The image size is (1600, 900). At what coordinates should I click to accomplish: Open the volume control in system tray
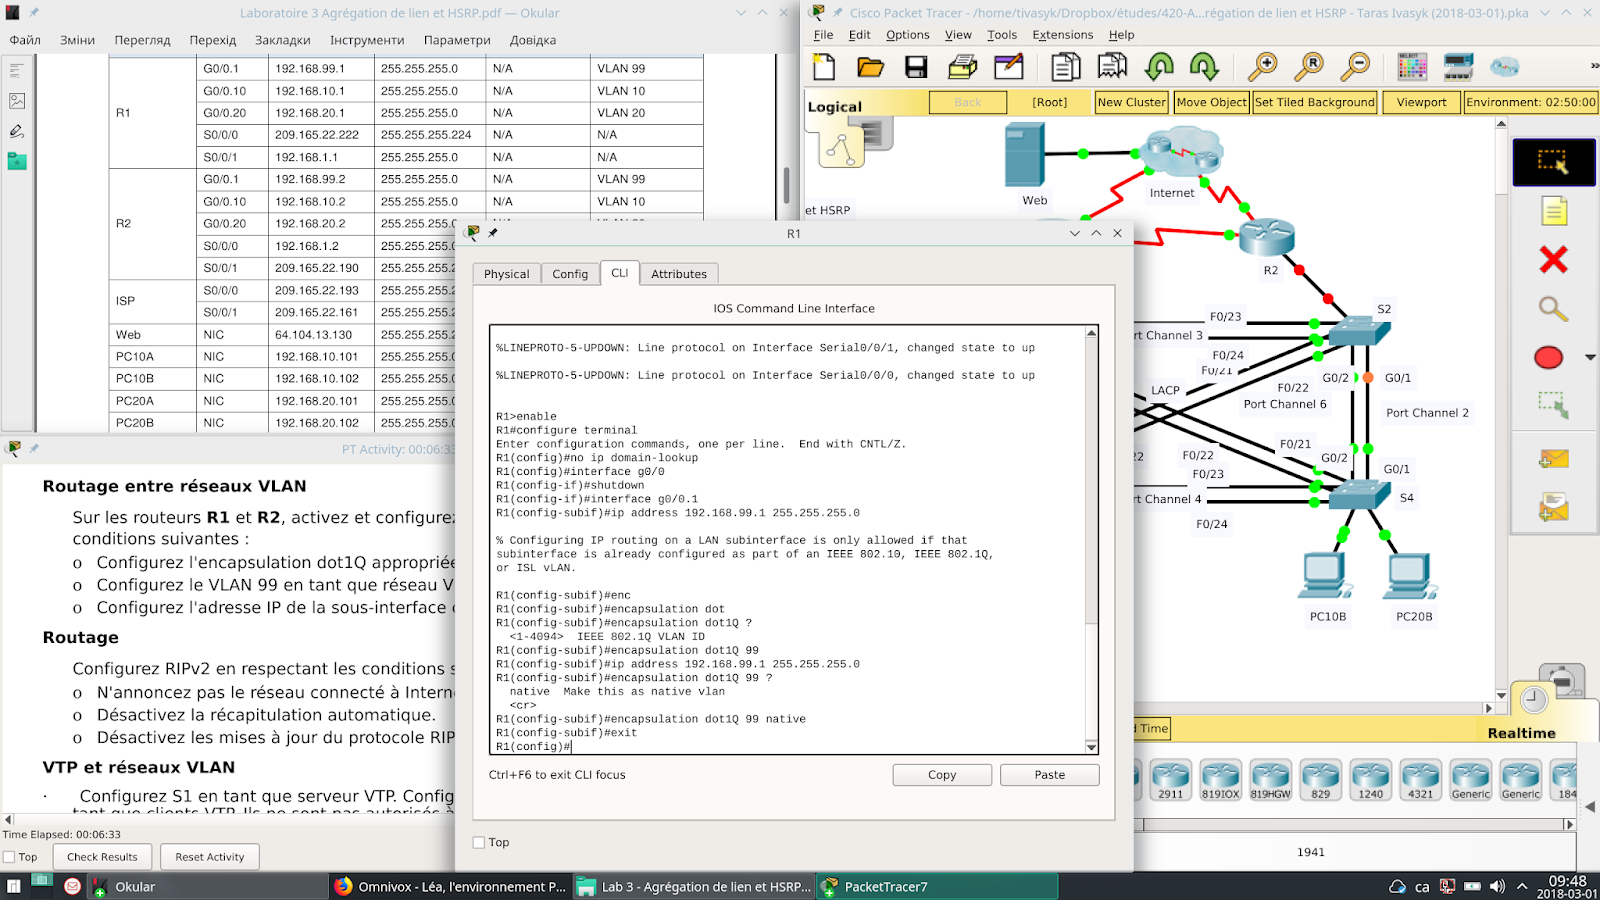pos(1497,886)
